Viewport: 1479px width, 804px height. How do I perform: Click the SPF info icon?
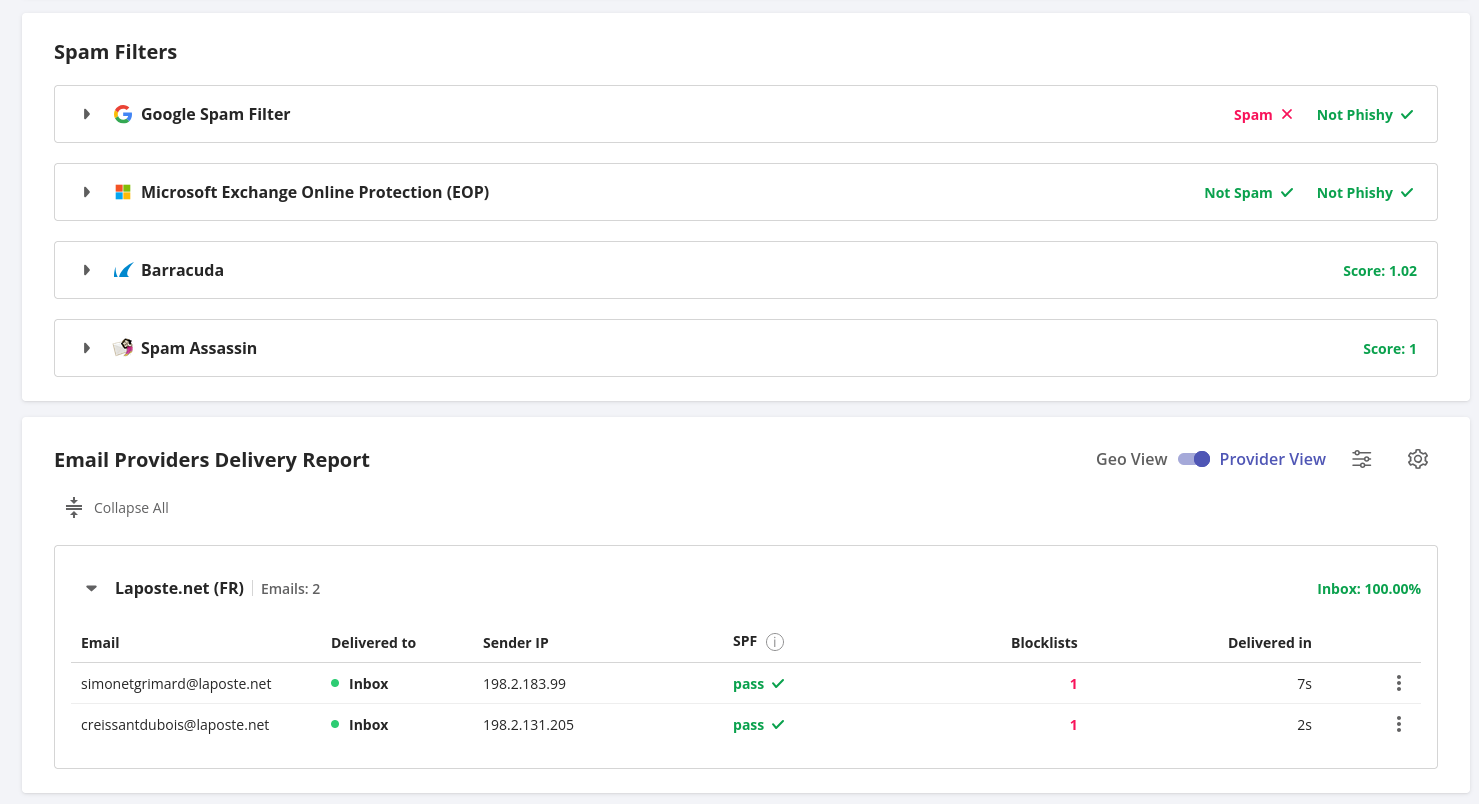[775, 642]
